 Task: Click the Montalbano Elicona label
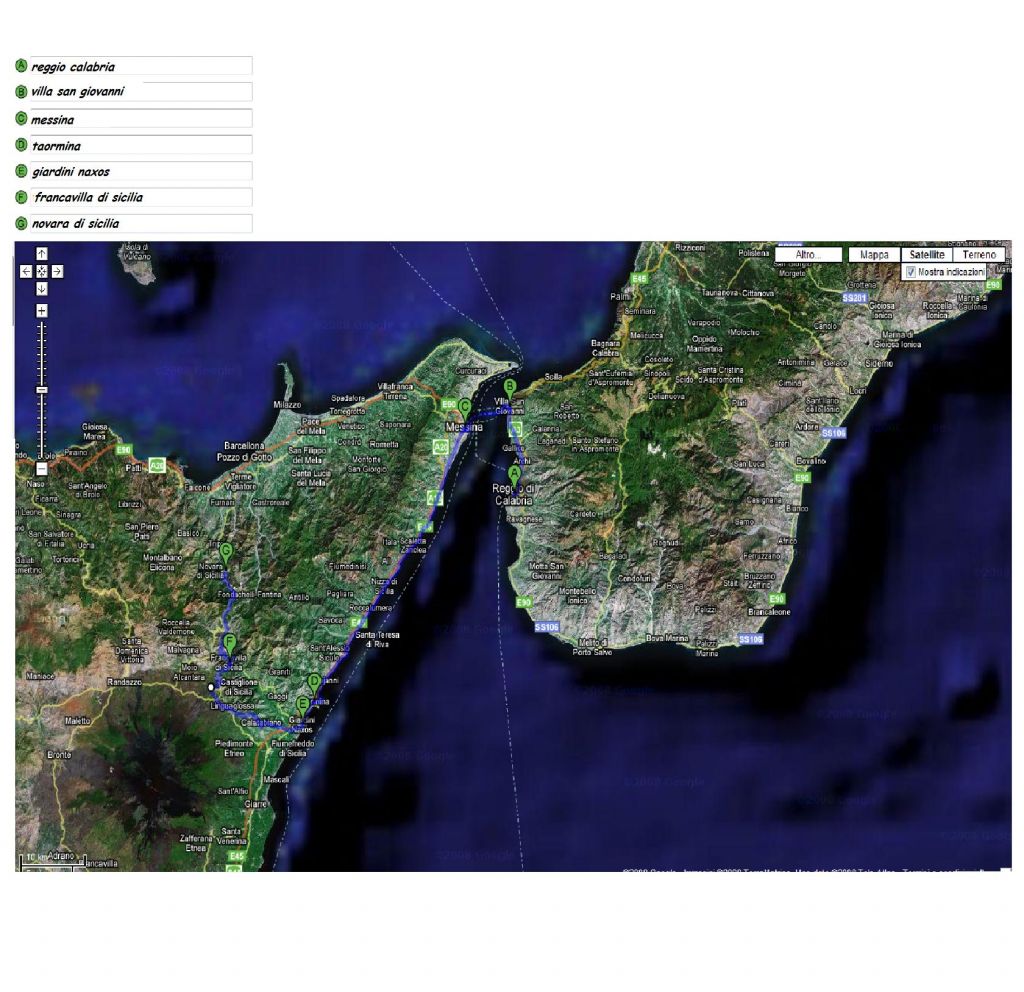point(163,562)
